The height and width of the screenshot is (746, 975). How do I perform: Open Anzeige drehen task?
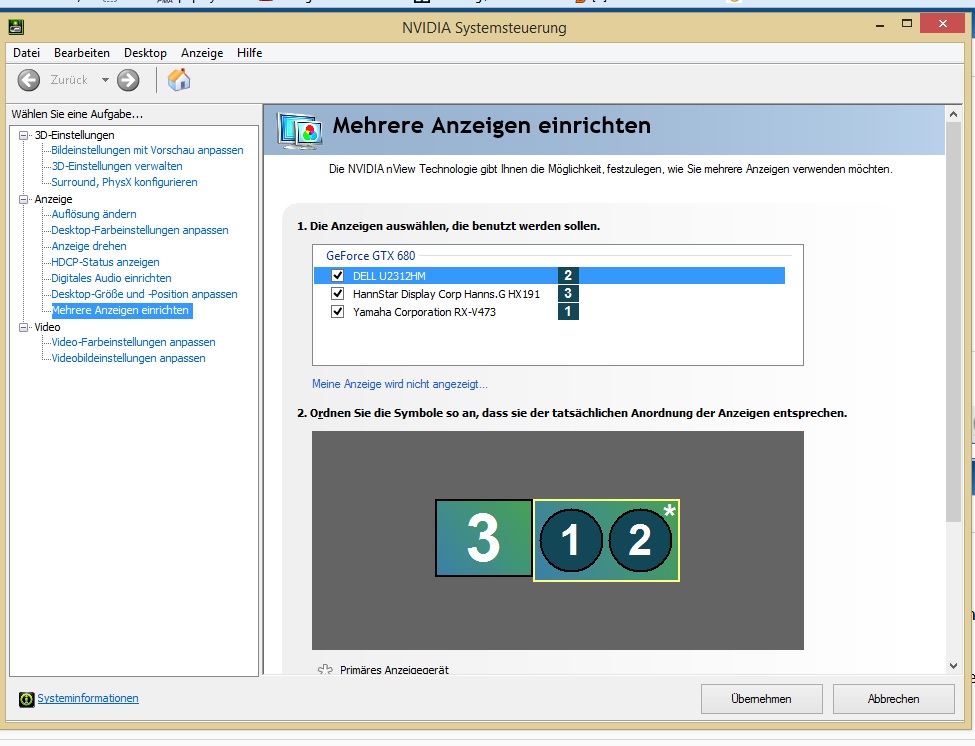[89, 246]
